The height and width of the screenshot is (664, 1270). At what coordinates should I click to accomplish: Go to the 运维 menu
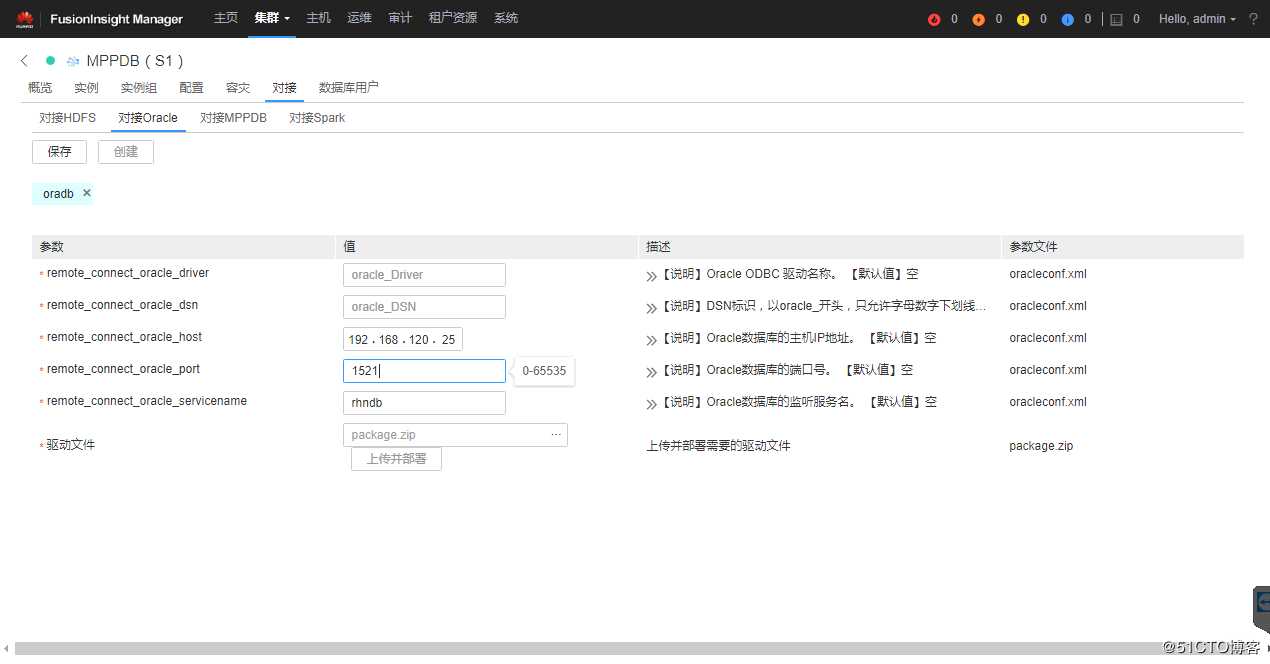click(x=359, y=18)
